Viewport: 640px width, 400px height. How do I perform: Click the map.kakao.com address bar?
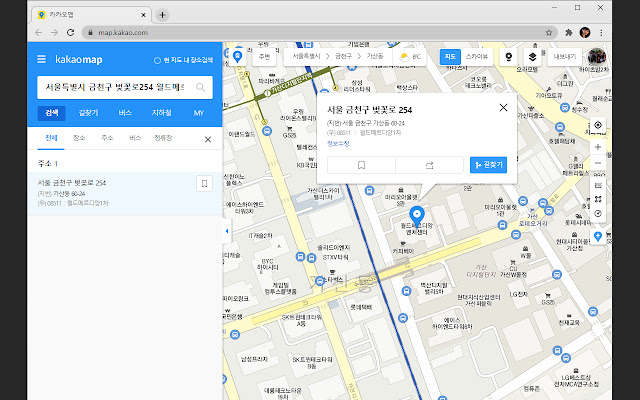[320, 33]
